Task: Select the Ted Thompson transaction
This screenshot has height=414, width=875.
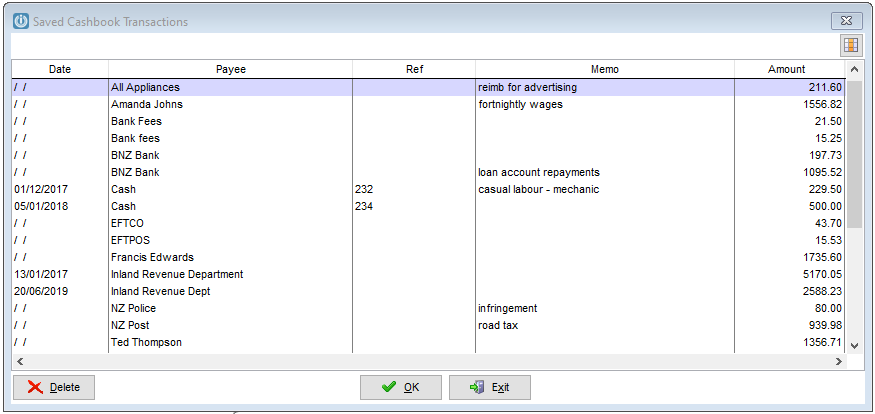Action: (x=429, y=342)
